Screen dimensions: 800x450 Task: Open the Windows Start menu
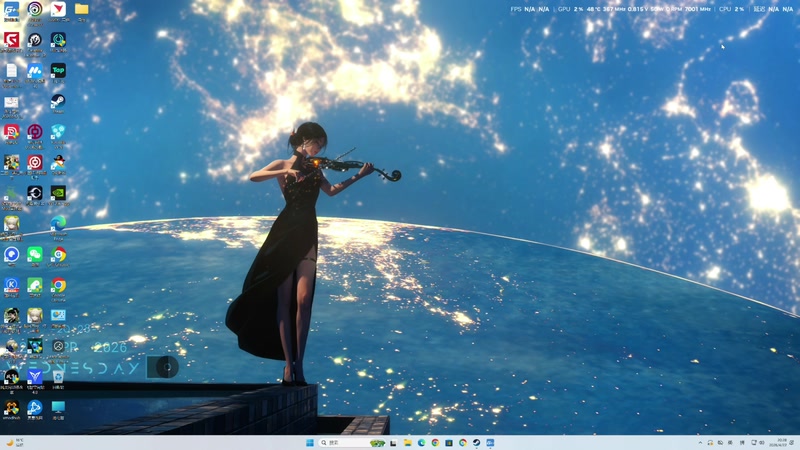(310, 443)
